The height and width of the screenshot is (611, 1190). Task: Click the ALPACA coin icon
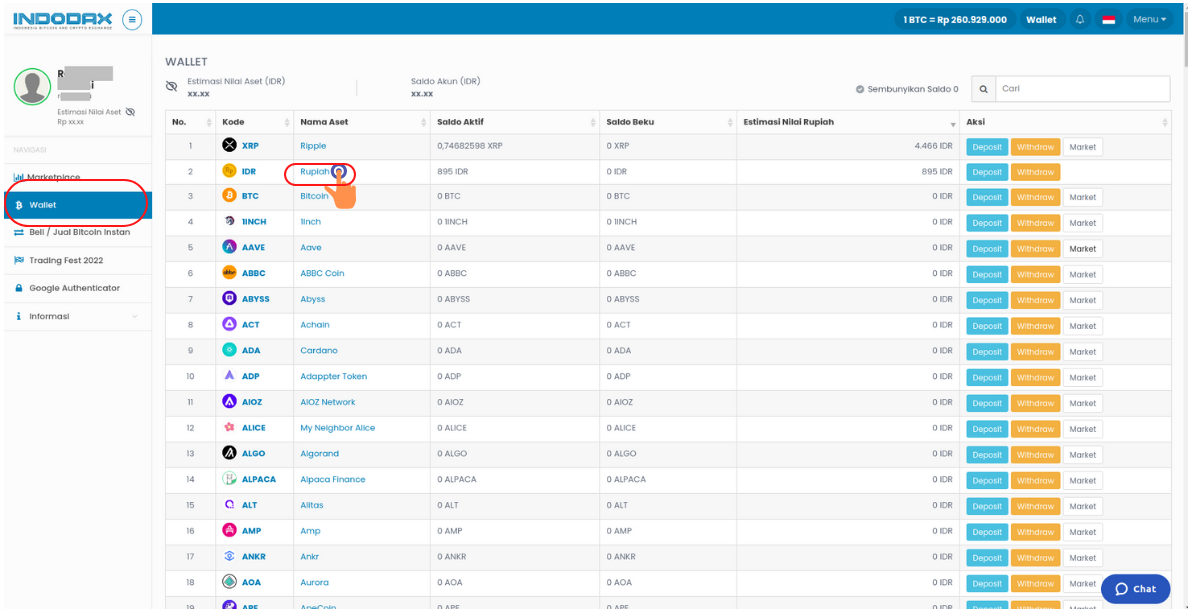click(x=229, y=479)
